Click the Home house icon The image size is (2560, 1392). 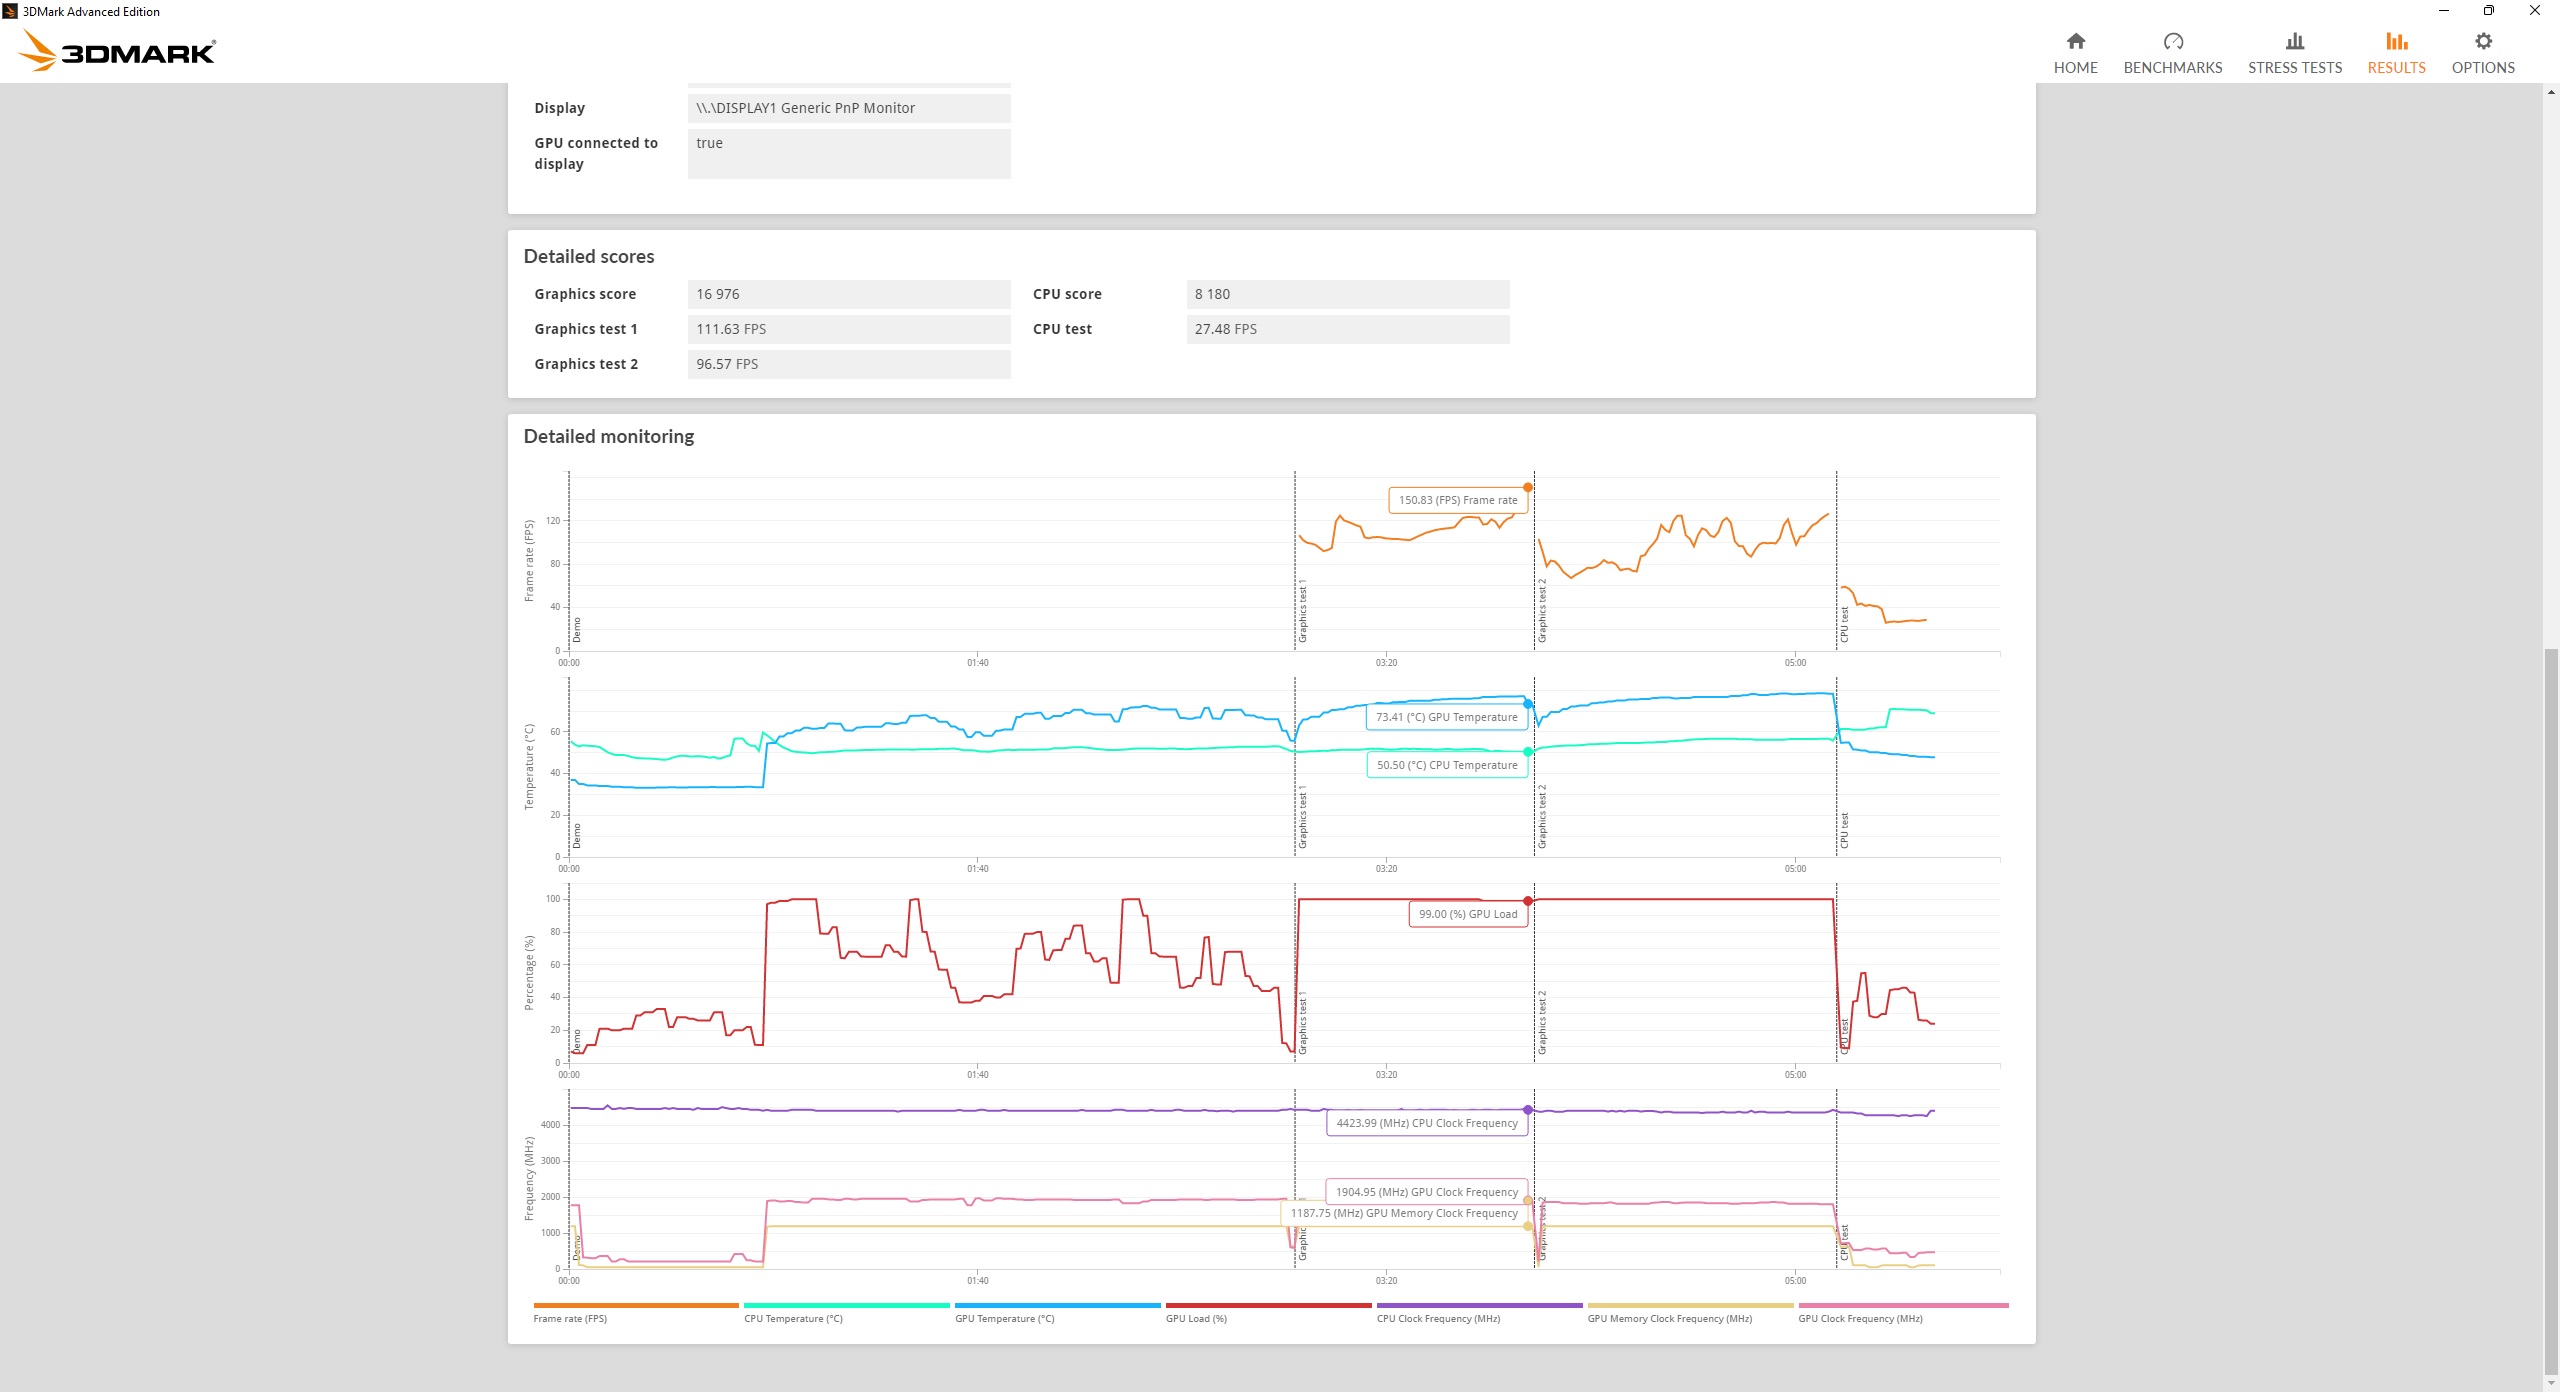[x=2075, y=41]
